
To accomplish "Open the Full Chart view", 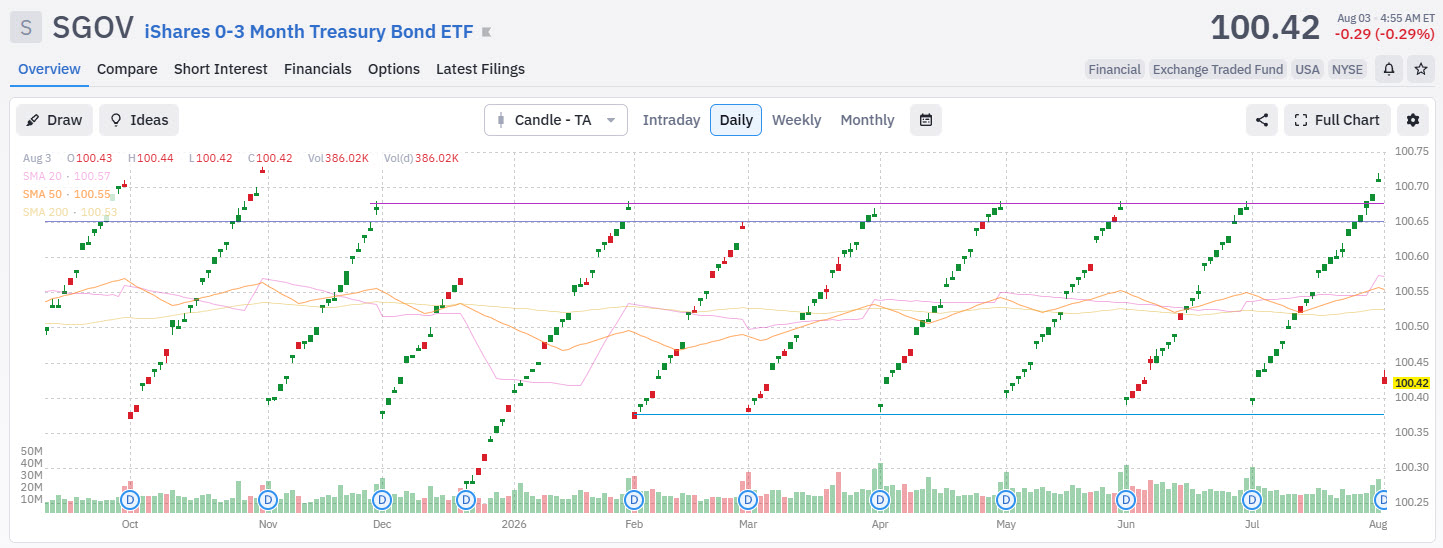I will pyautogui.click(x=1337, y=120).
